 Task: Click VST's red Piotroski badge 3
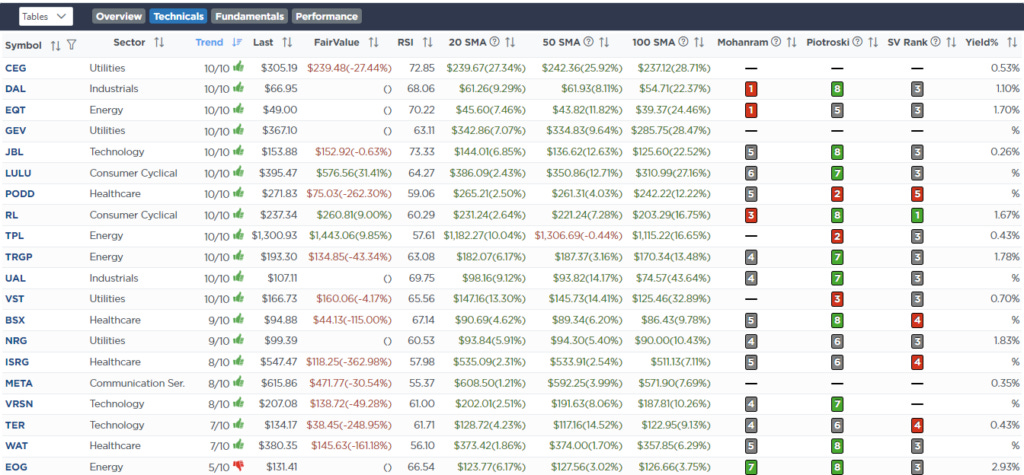(x=837, y=299)
